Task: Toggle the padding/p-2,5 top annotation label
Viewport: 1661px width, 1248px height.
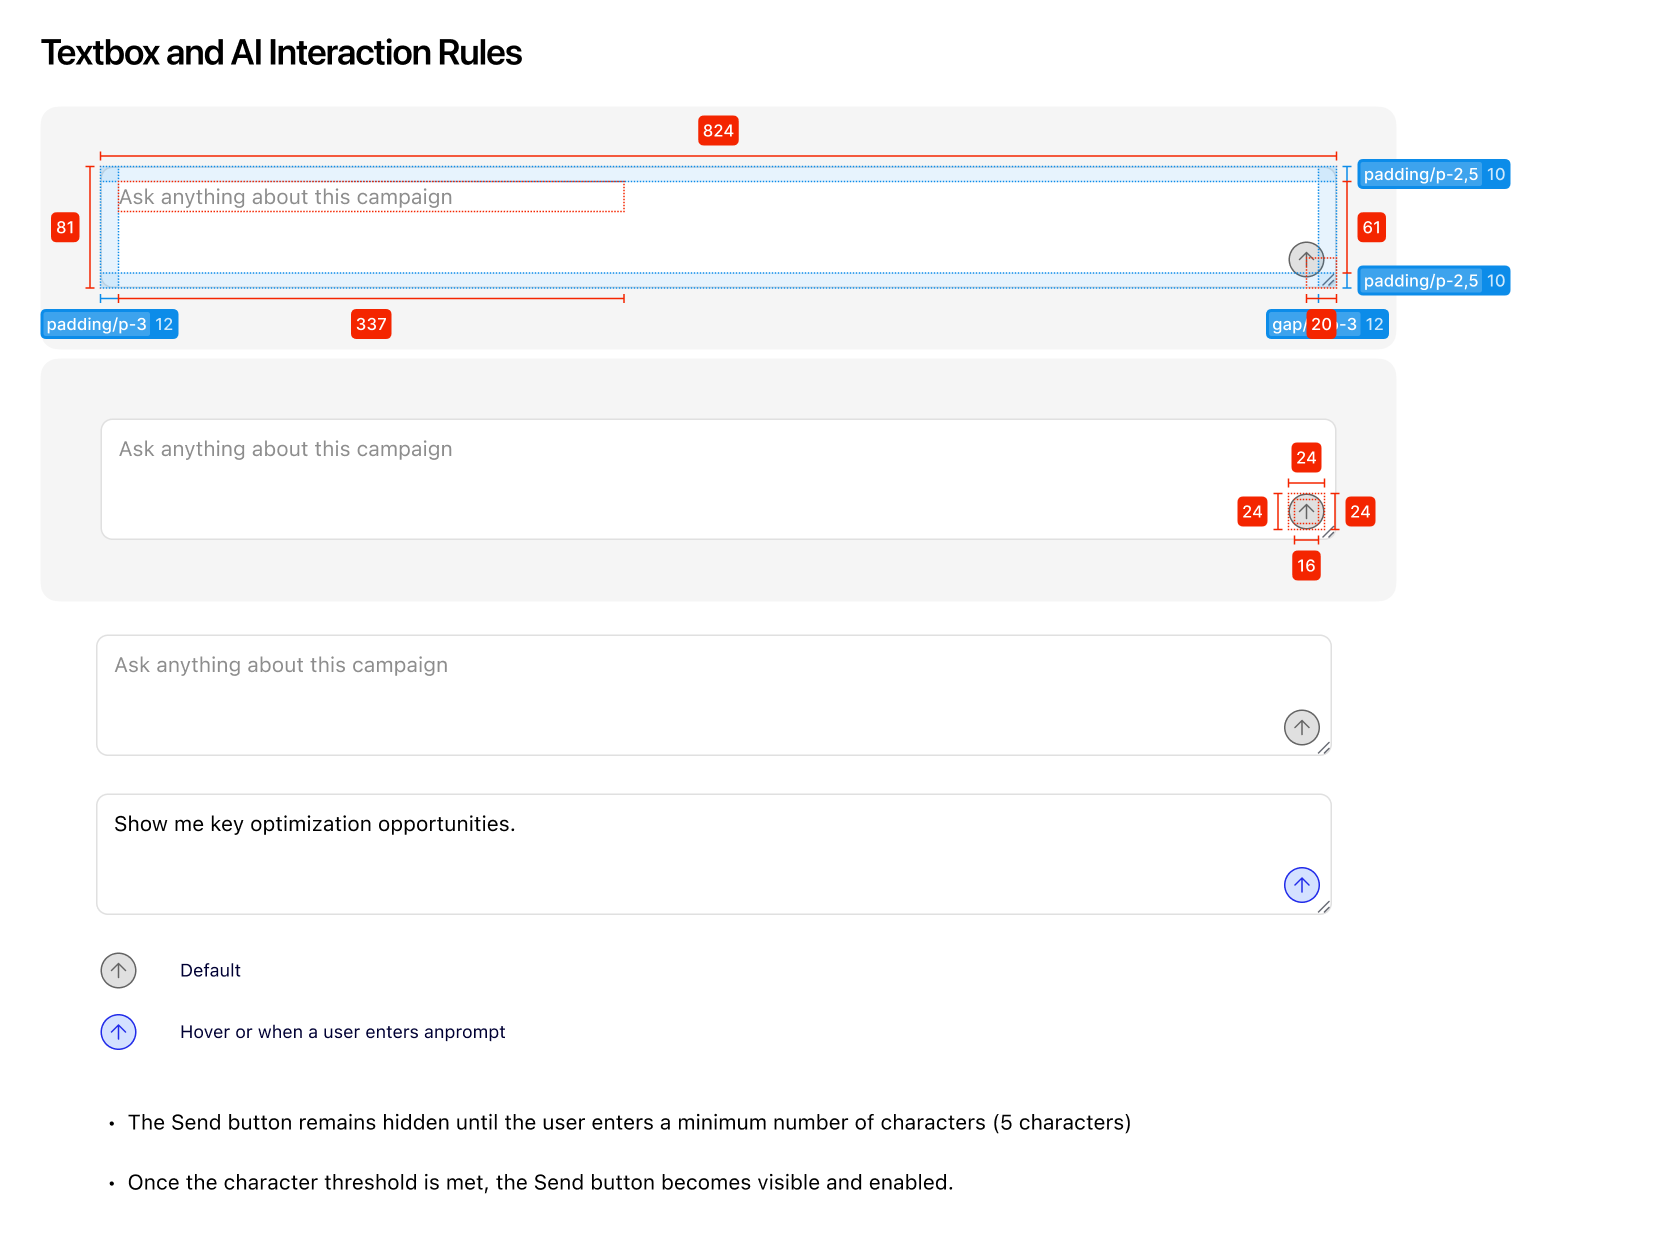Action: 1433,174
